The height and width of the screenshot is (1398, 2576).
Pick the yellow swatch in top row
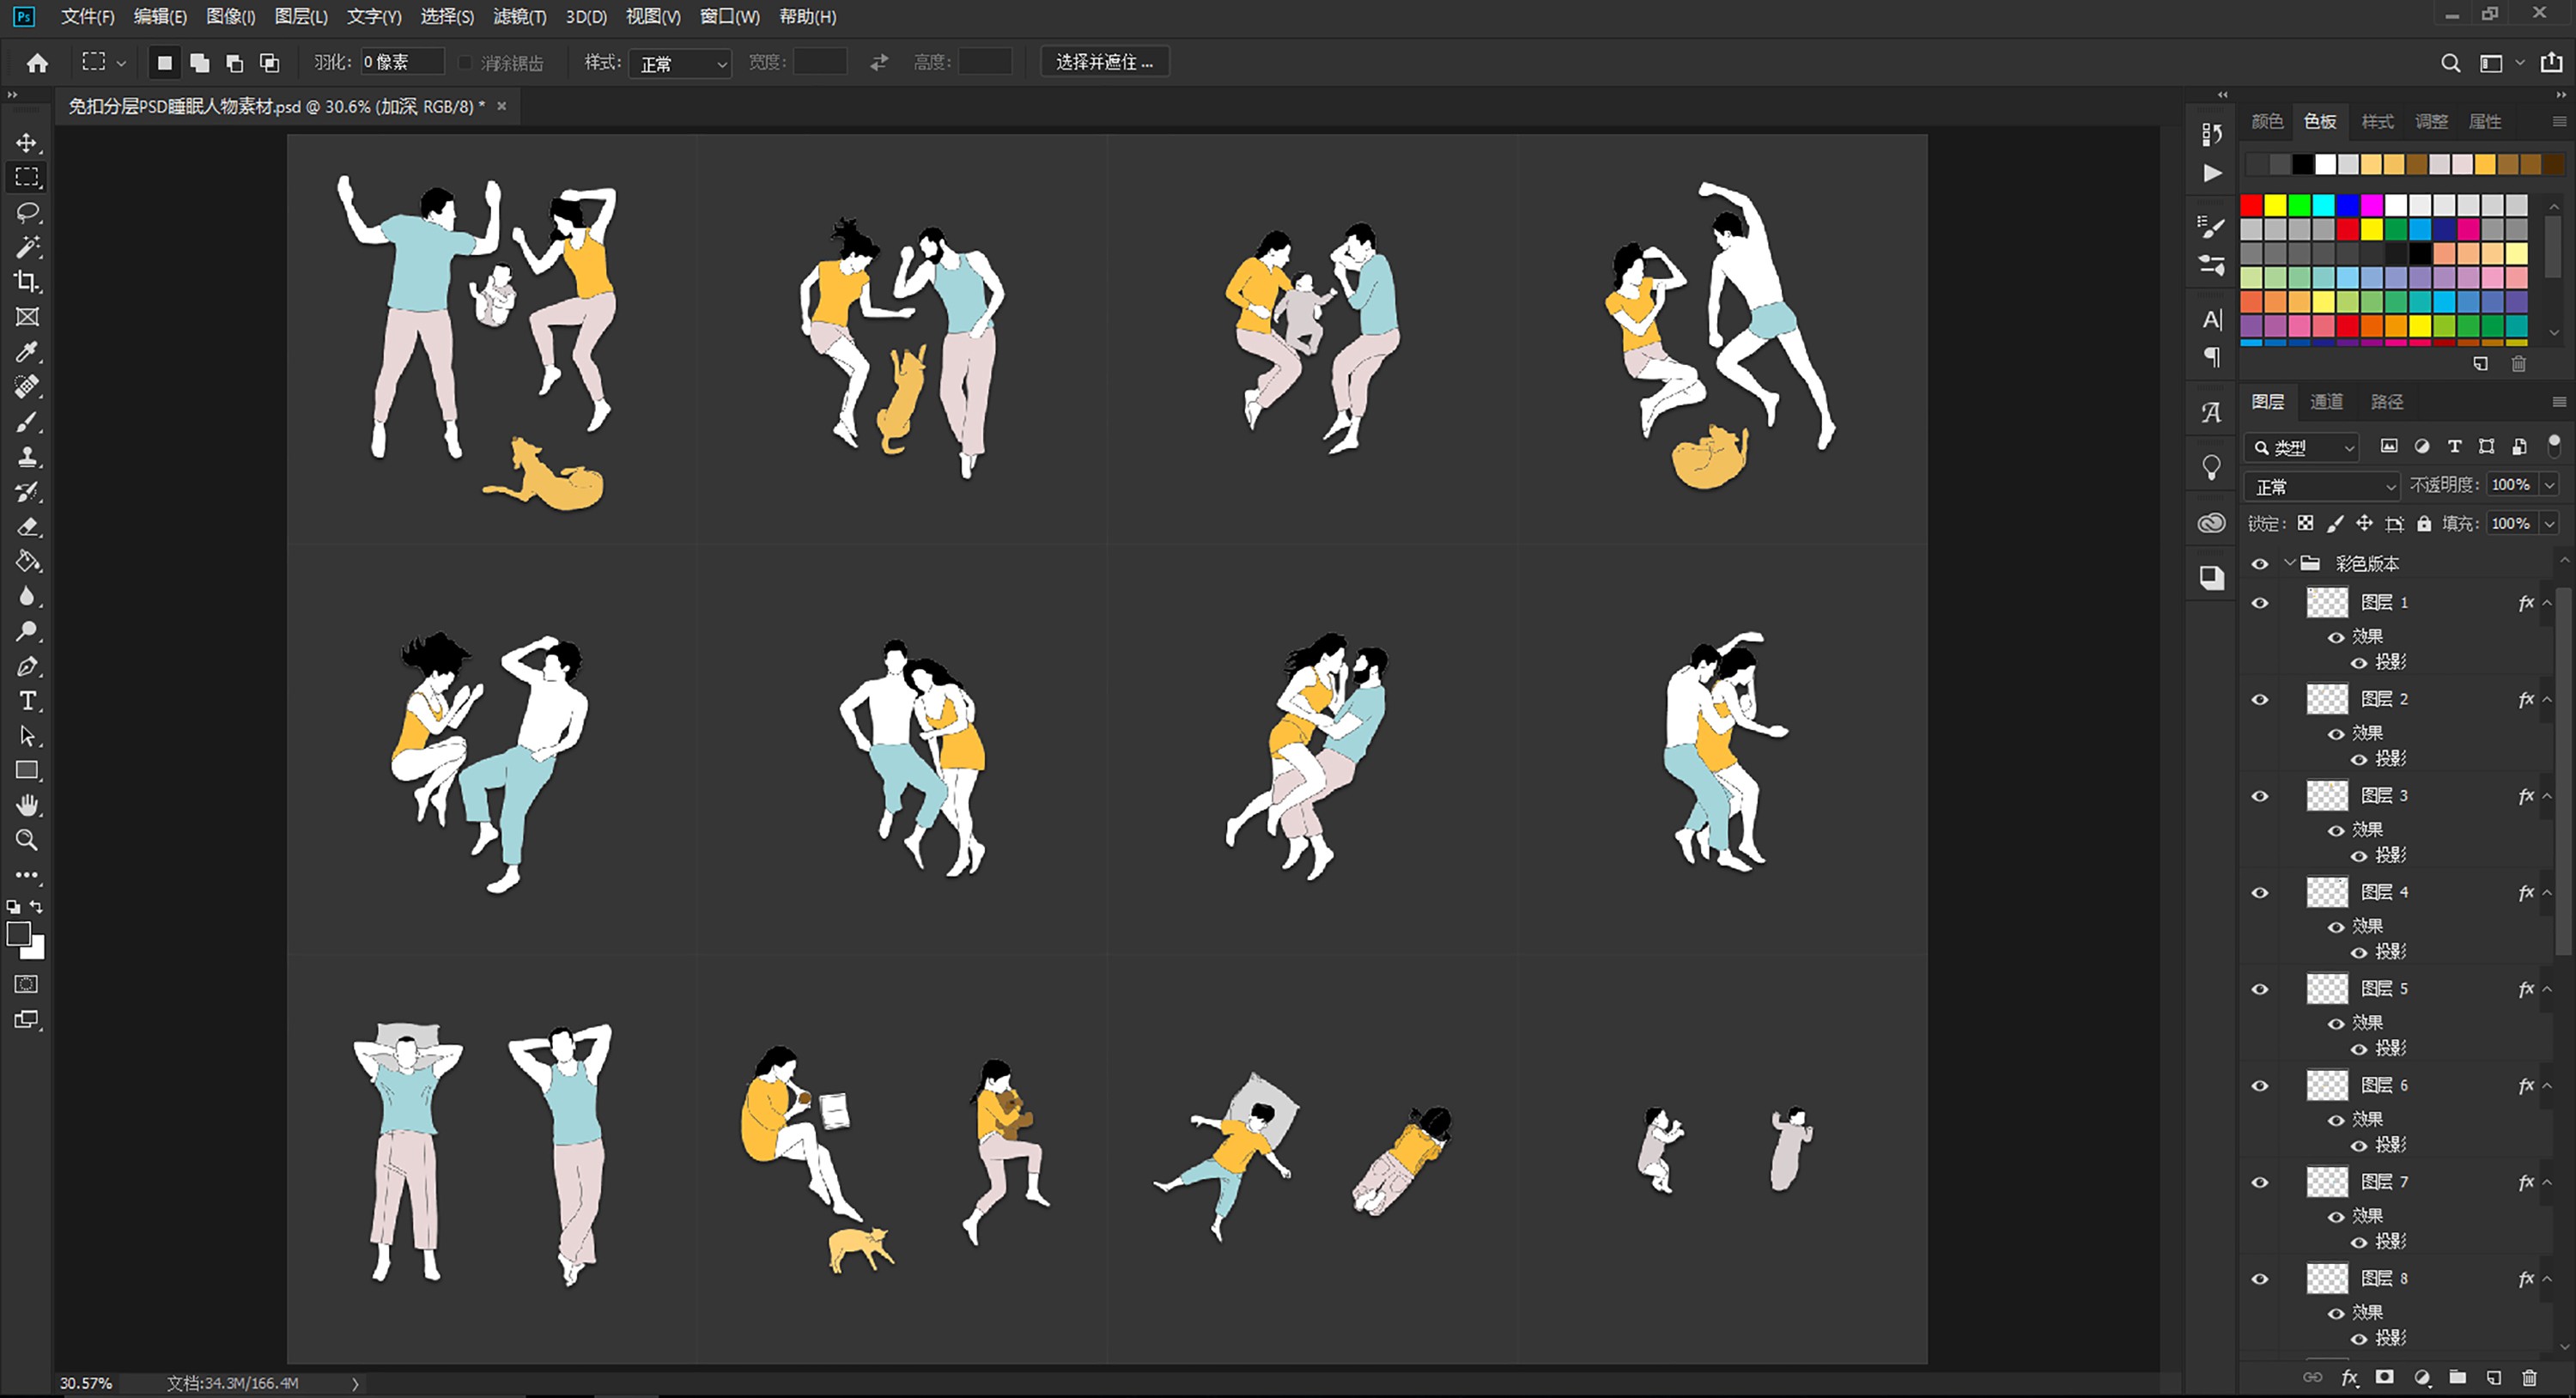[x=2276, y=205]
